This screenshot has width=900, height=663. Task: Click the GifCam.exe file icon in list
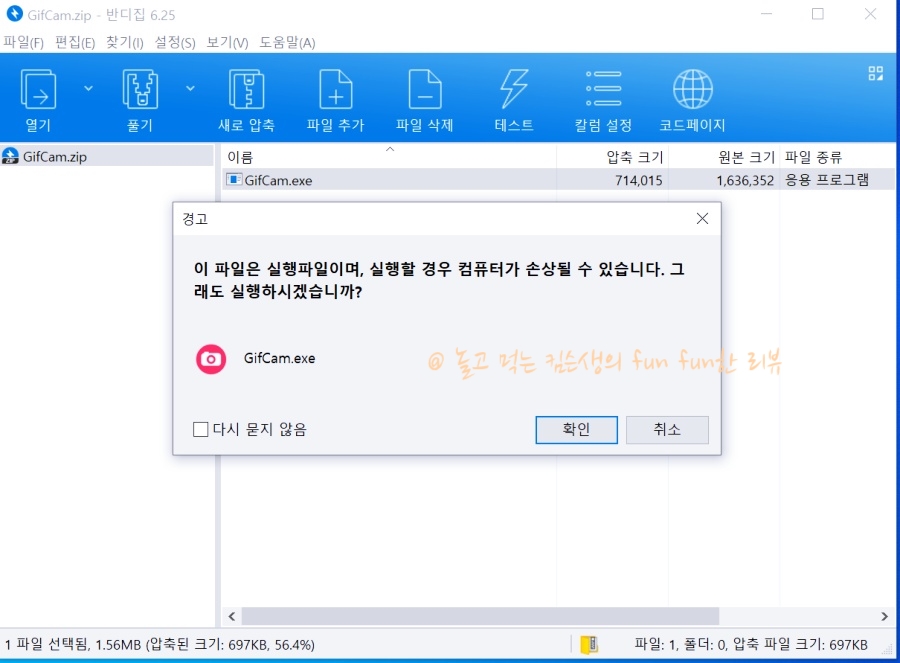coord(234,180)
